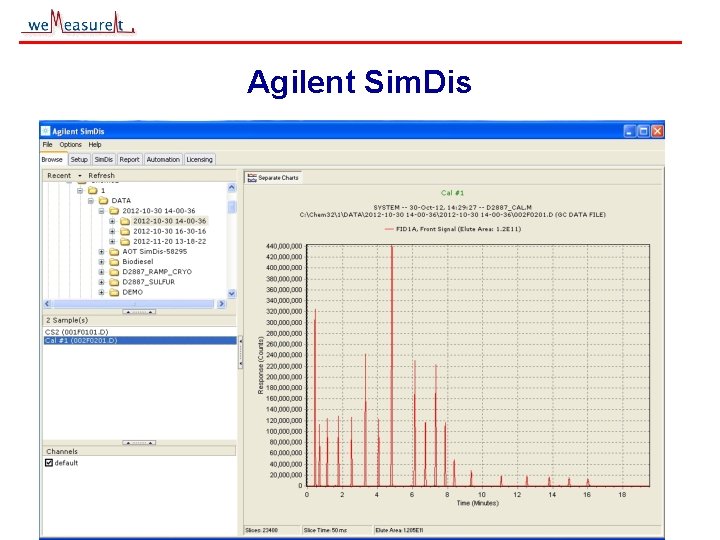720x540 pixels.
Task: Click the tree horizontal scroll left arrow
Action: pyautogui.click(x=47, y=304)
